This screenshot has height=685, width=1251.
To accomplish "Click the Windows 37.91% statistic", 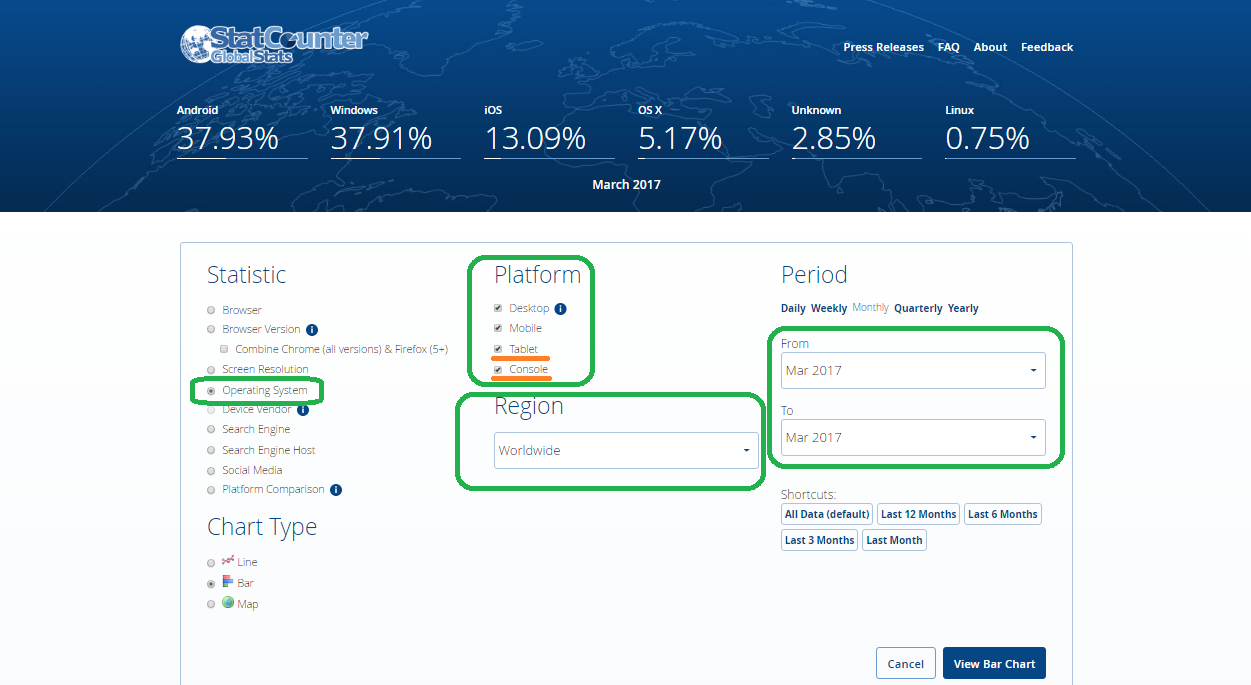I will (x=395, y=130).
